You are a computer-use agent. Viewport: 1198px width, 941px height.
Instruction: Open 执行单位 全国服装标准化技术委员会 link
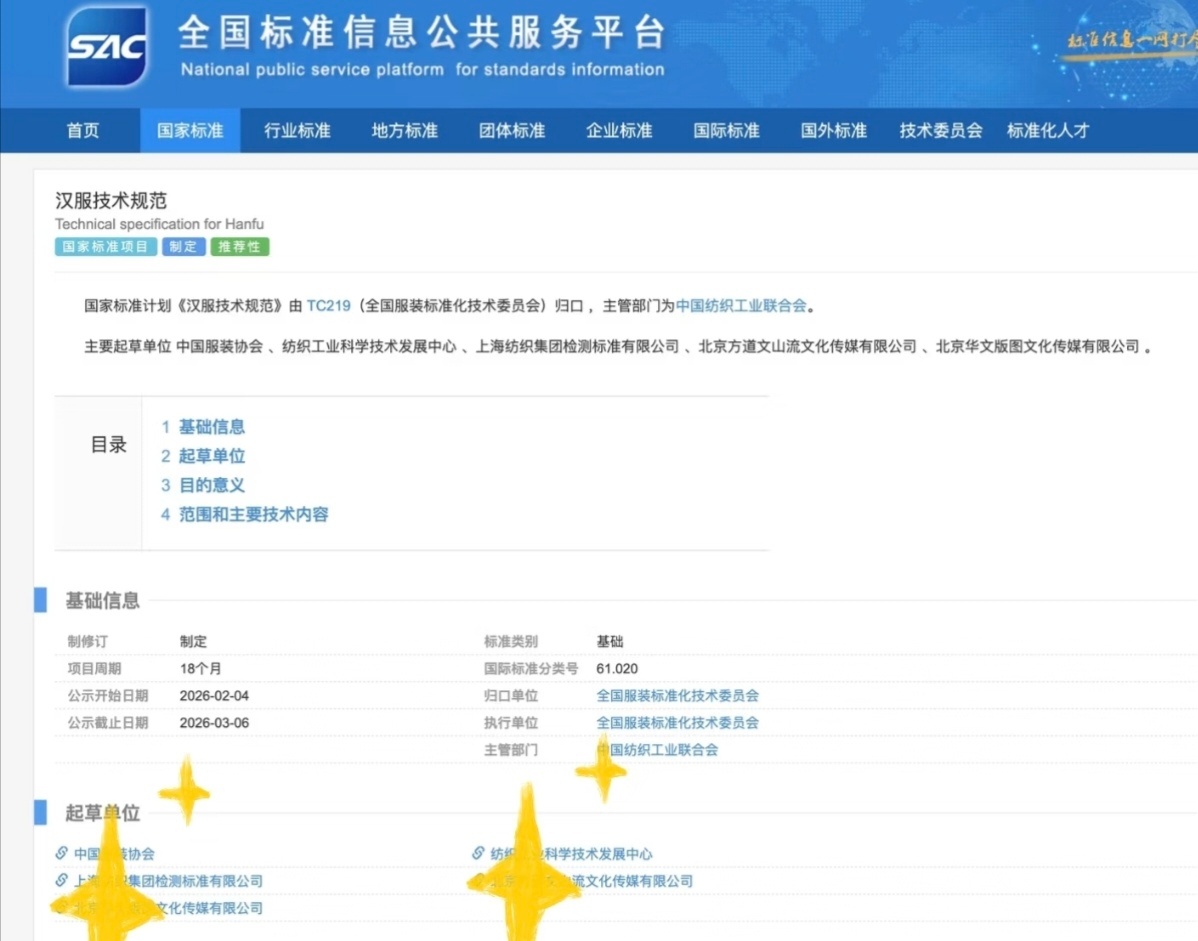pos(678,723)
